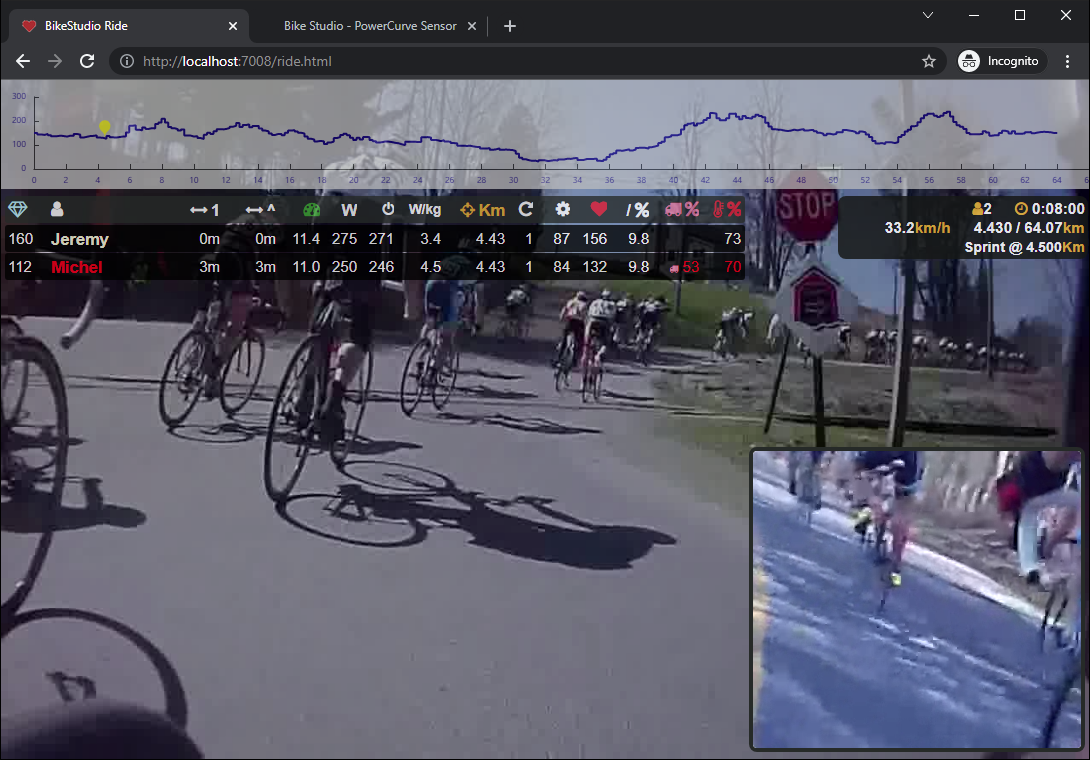This screenshot has height=760, width=1090.
Task: Go back to previous page
Action: (x=23, y=61)
